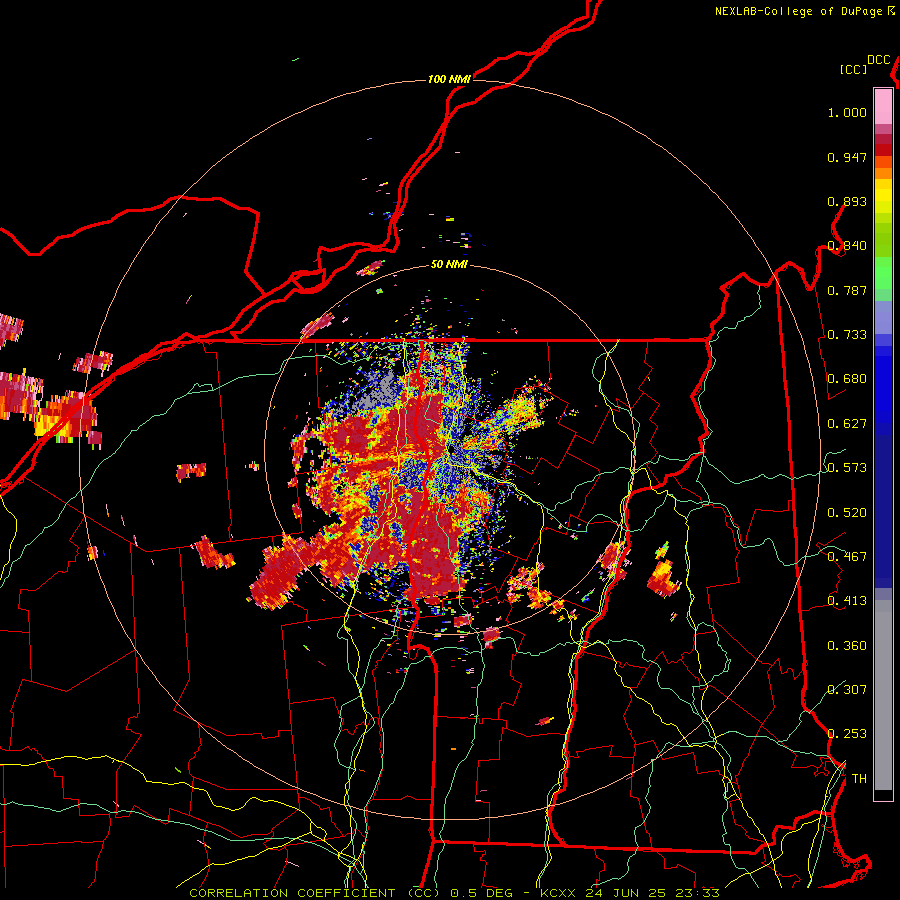This screenshot has height=900, width=900.
Task: Click the 0.360 color scale value
Action: [x=847, y=646]
